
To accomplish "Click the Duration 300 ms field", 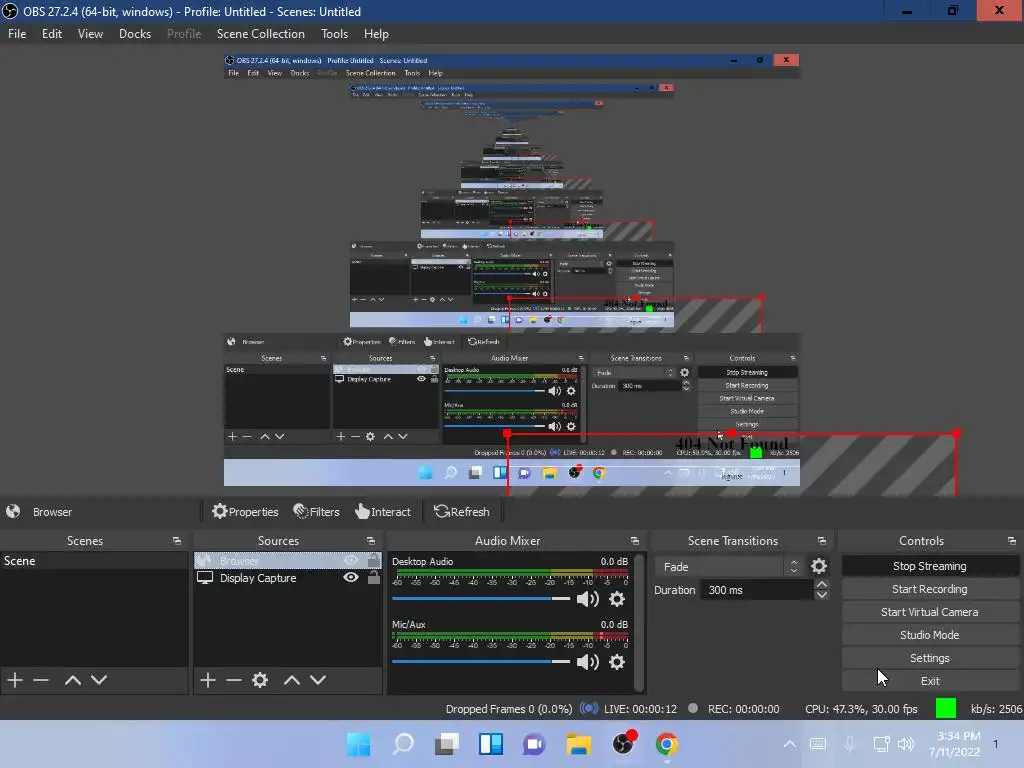I will coord(758,590).
